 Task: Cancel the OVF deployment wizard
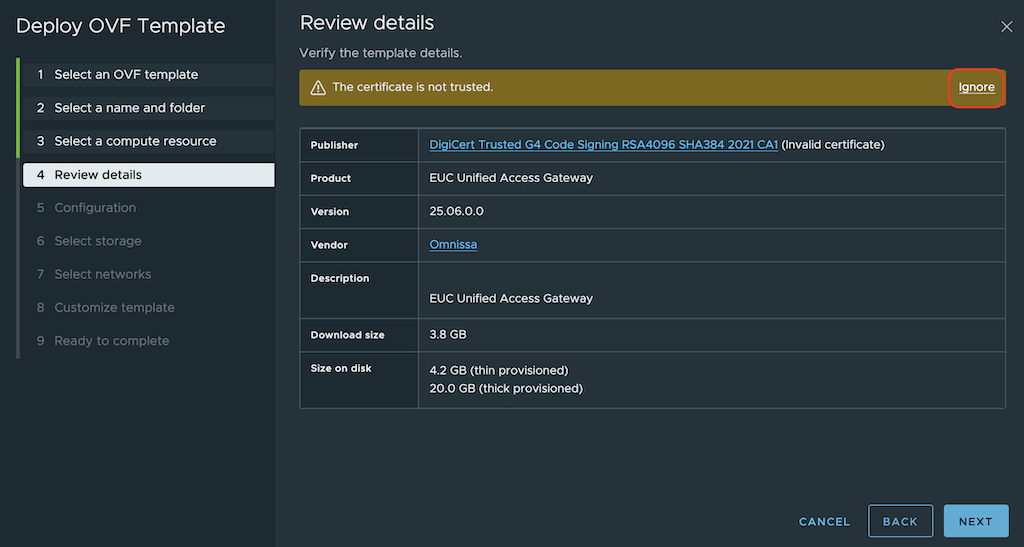coord(824,521)
